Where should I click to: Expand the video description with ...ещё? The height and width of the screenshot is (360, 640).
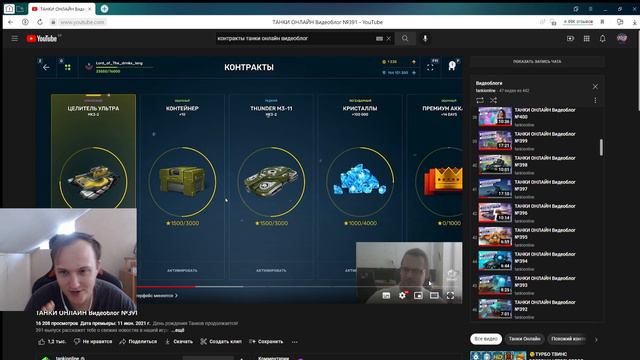[x=178, y=330]
